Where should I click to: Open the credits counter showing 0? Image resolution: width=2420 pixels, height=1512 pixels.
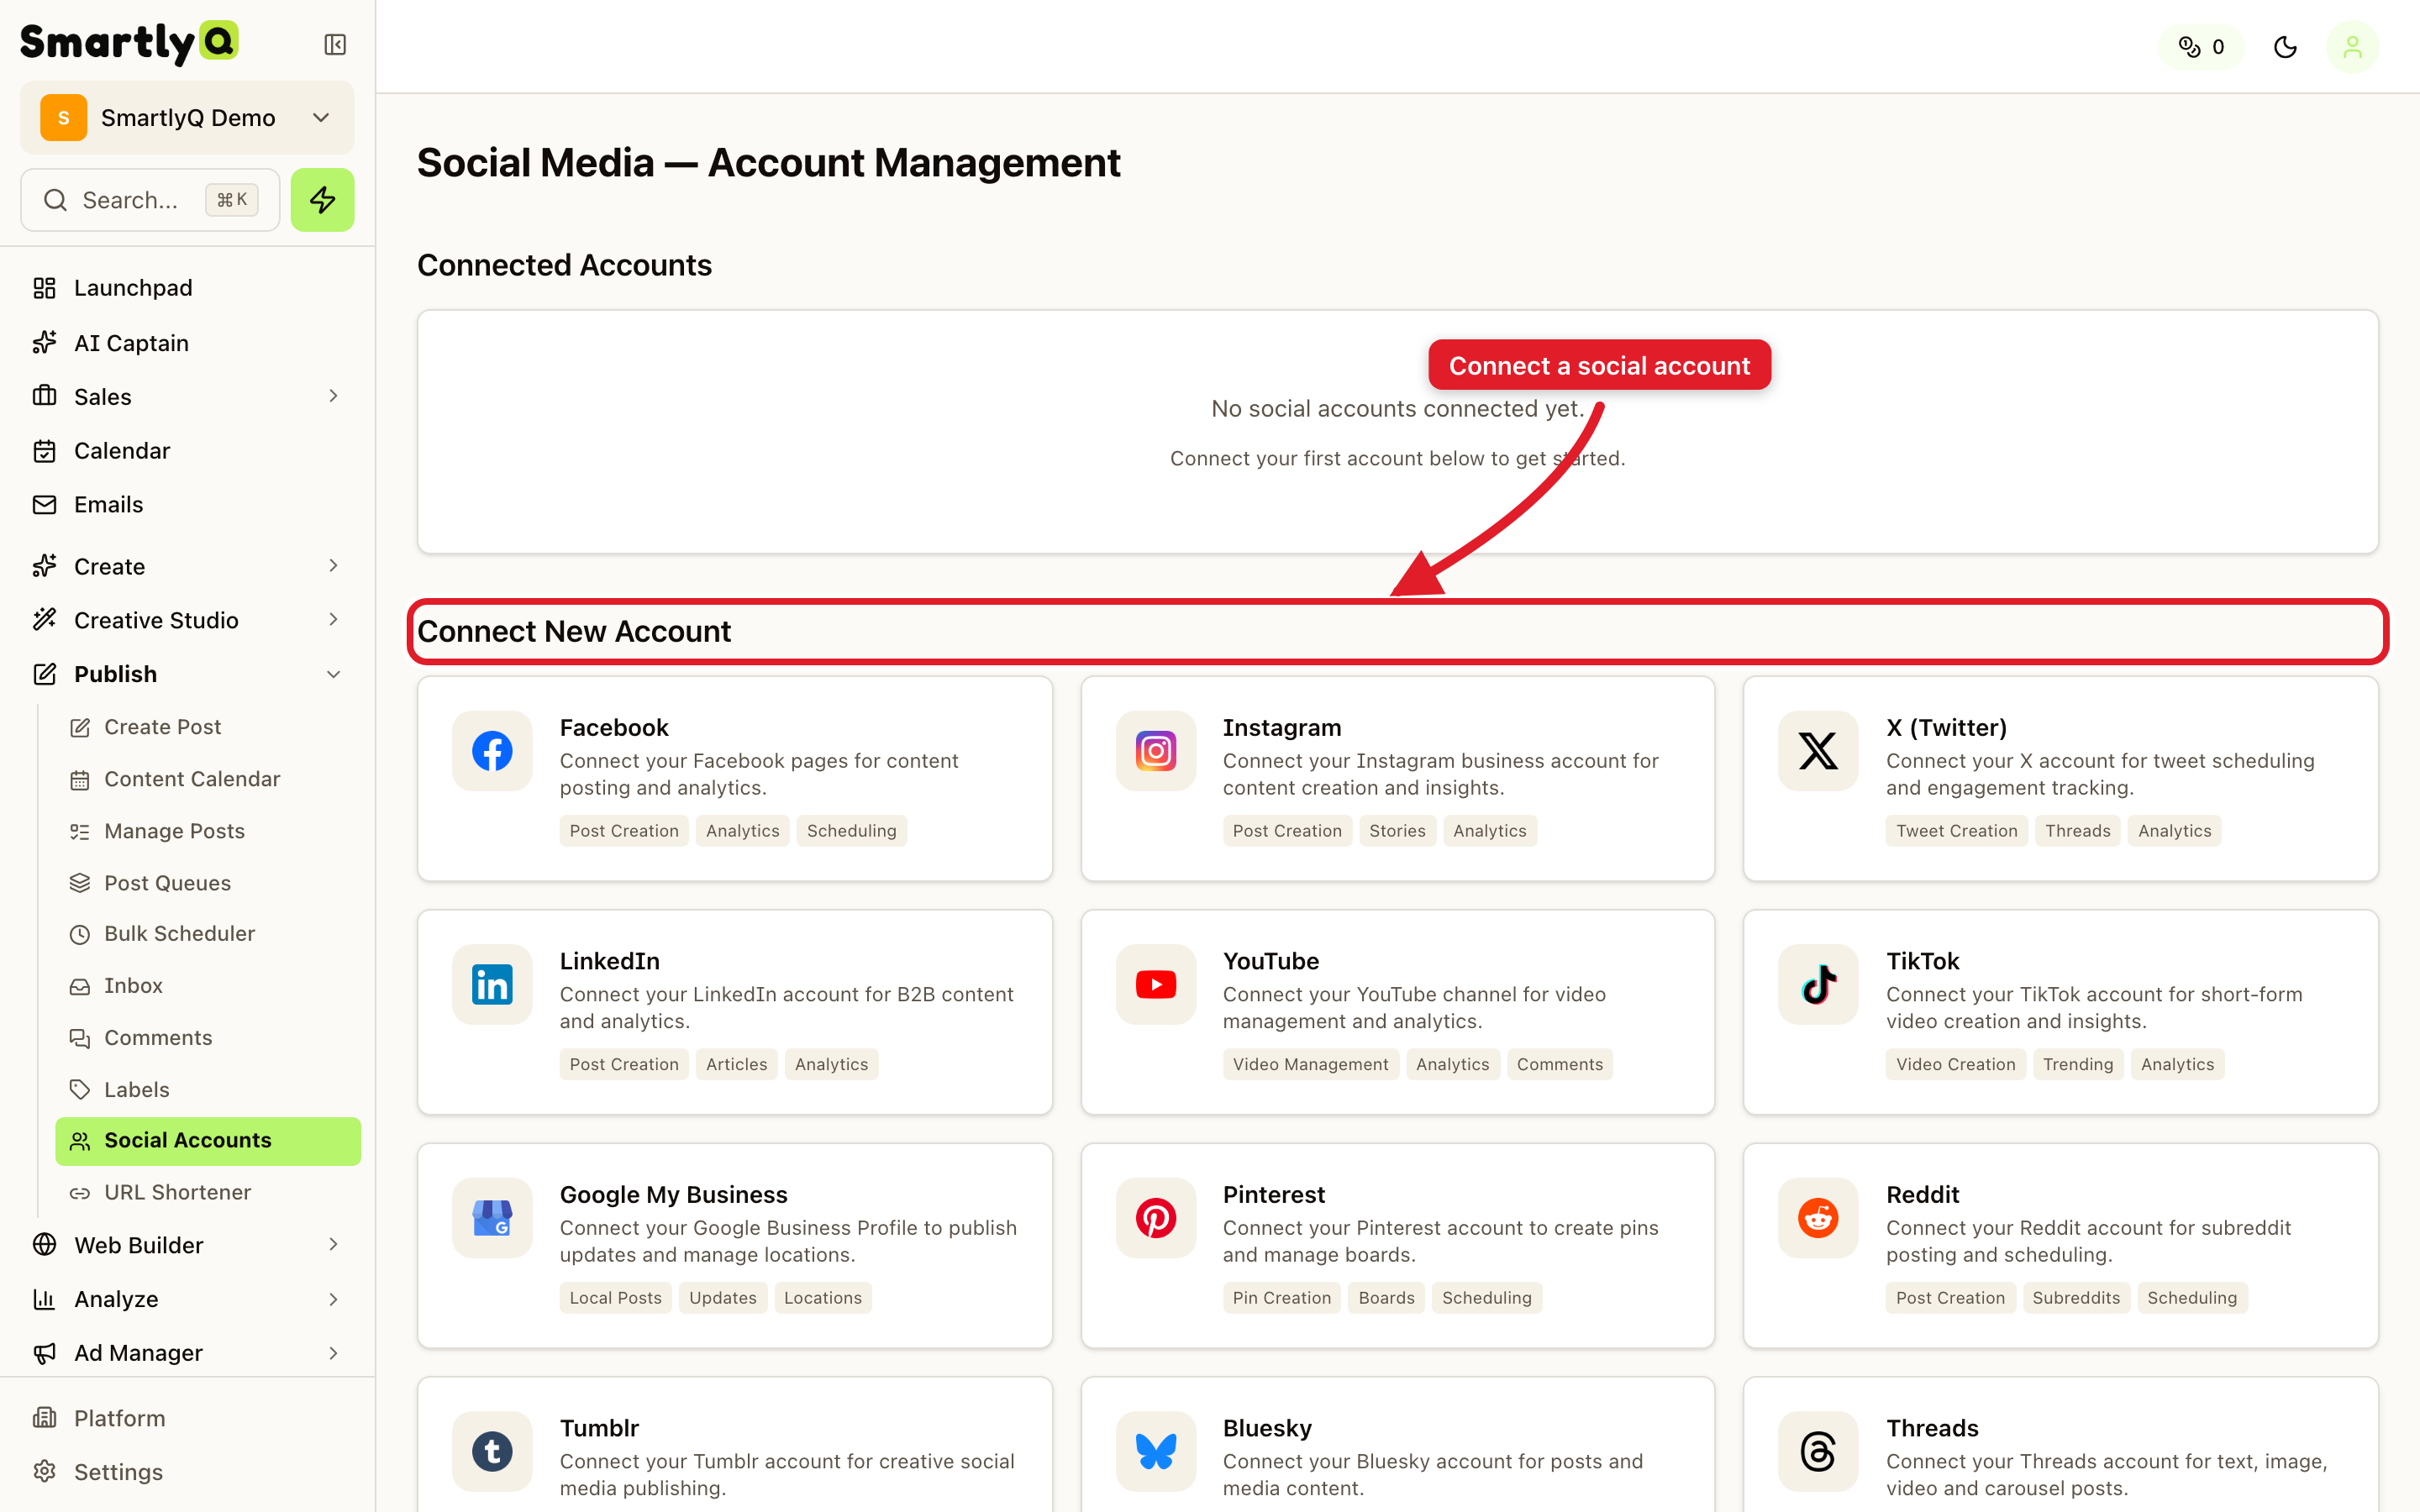click(x=2201, y=47)
